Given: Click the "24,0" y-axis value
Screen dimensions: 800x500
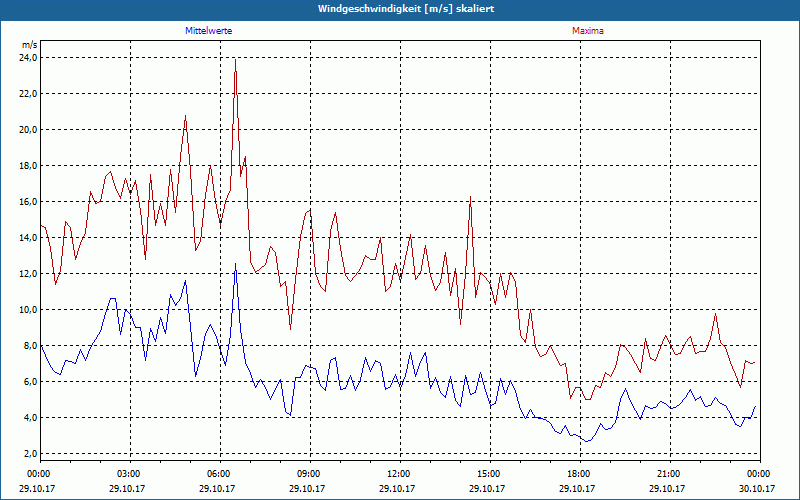Looking at the screenshot, I should tap(29, 58).
